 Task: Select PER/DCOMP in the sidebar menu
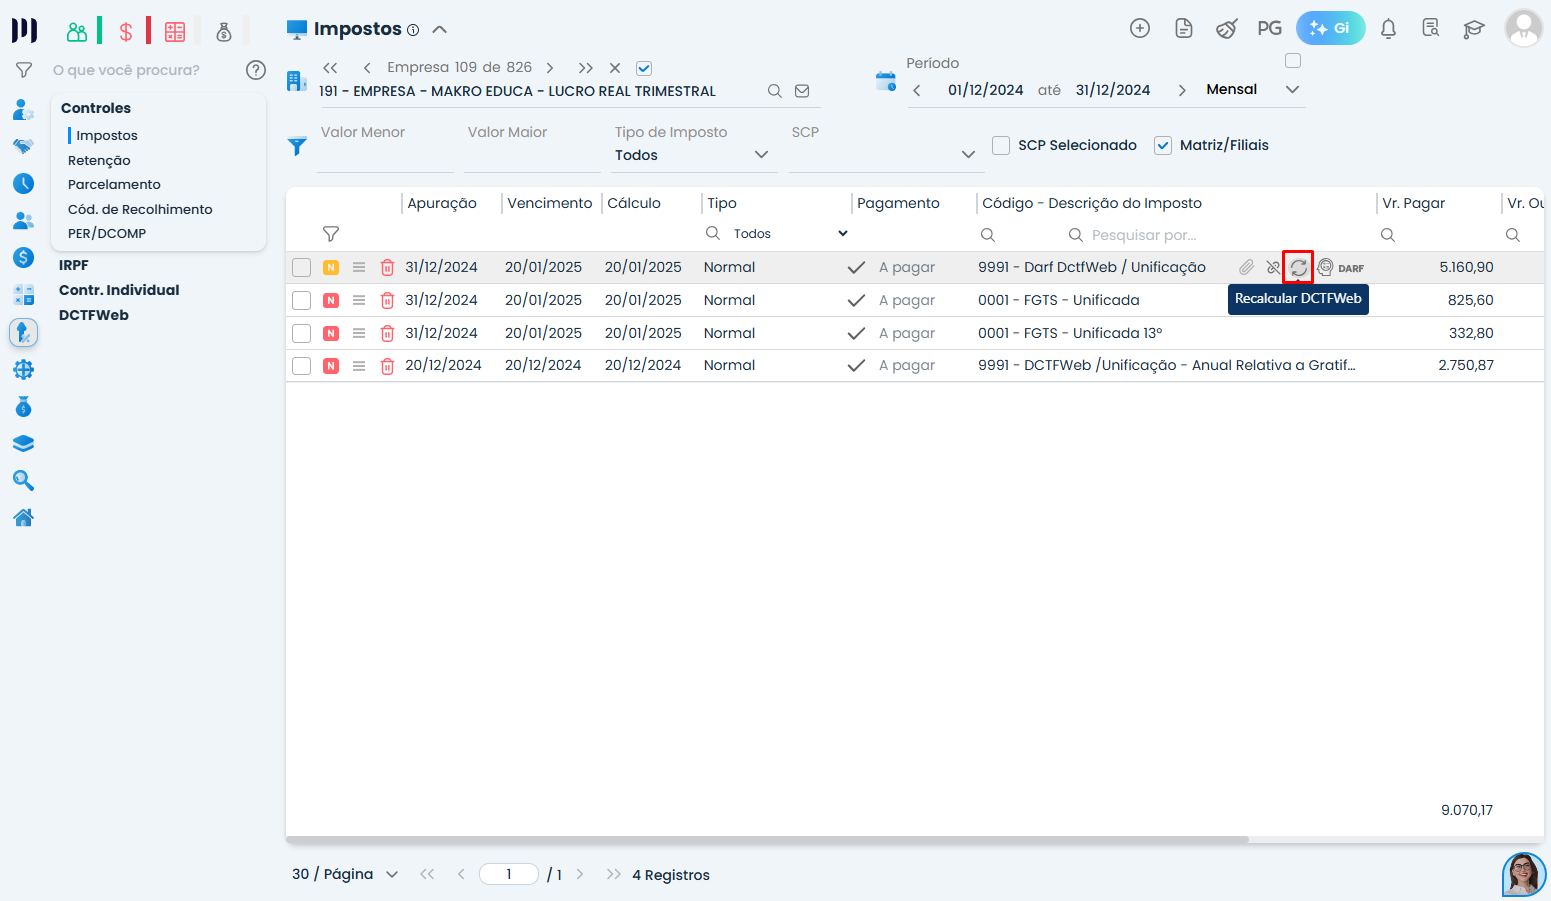107,233
